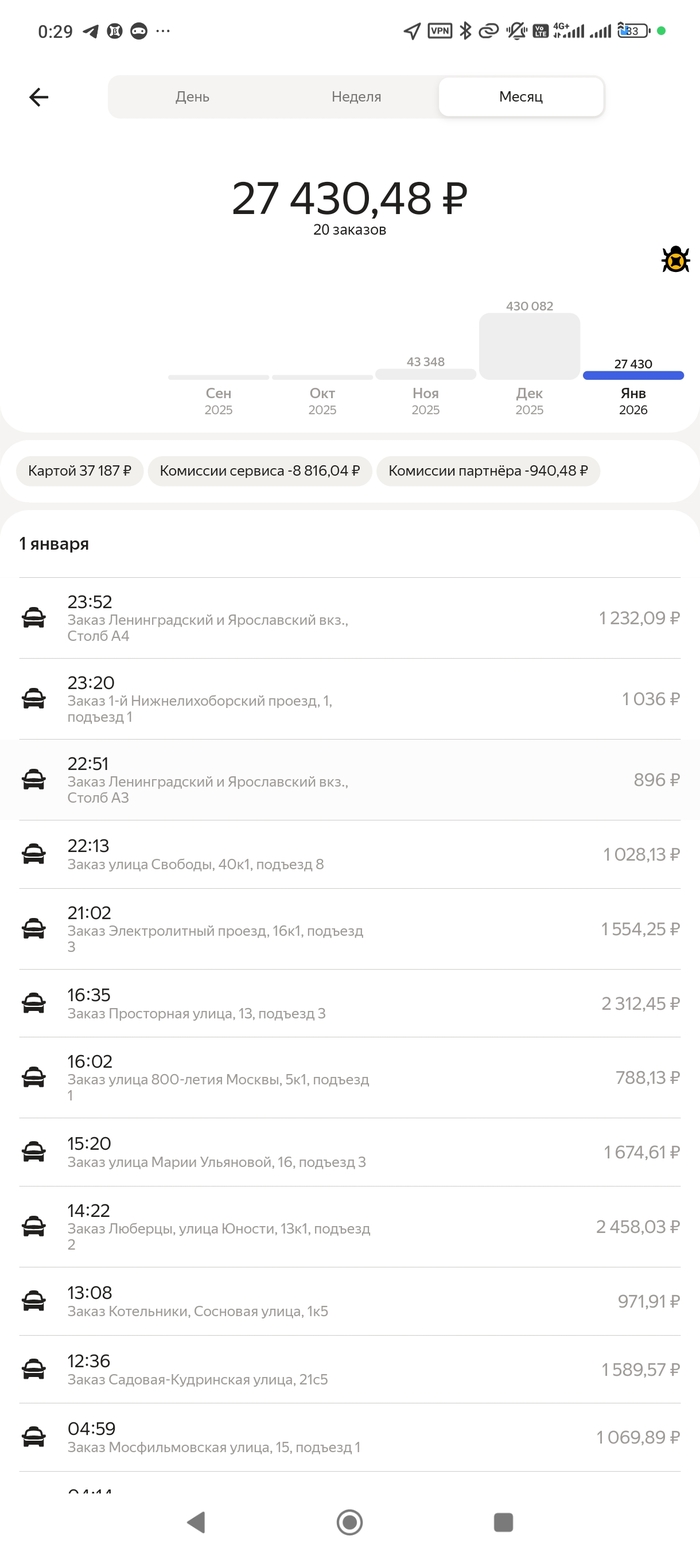This screenshot has height=1556, width=700.
Task: Select the Ноя 2025 bar in chart
Action: tap(426, 374)
